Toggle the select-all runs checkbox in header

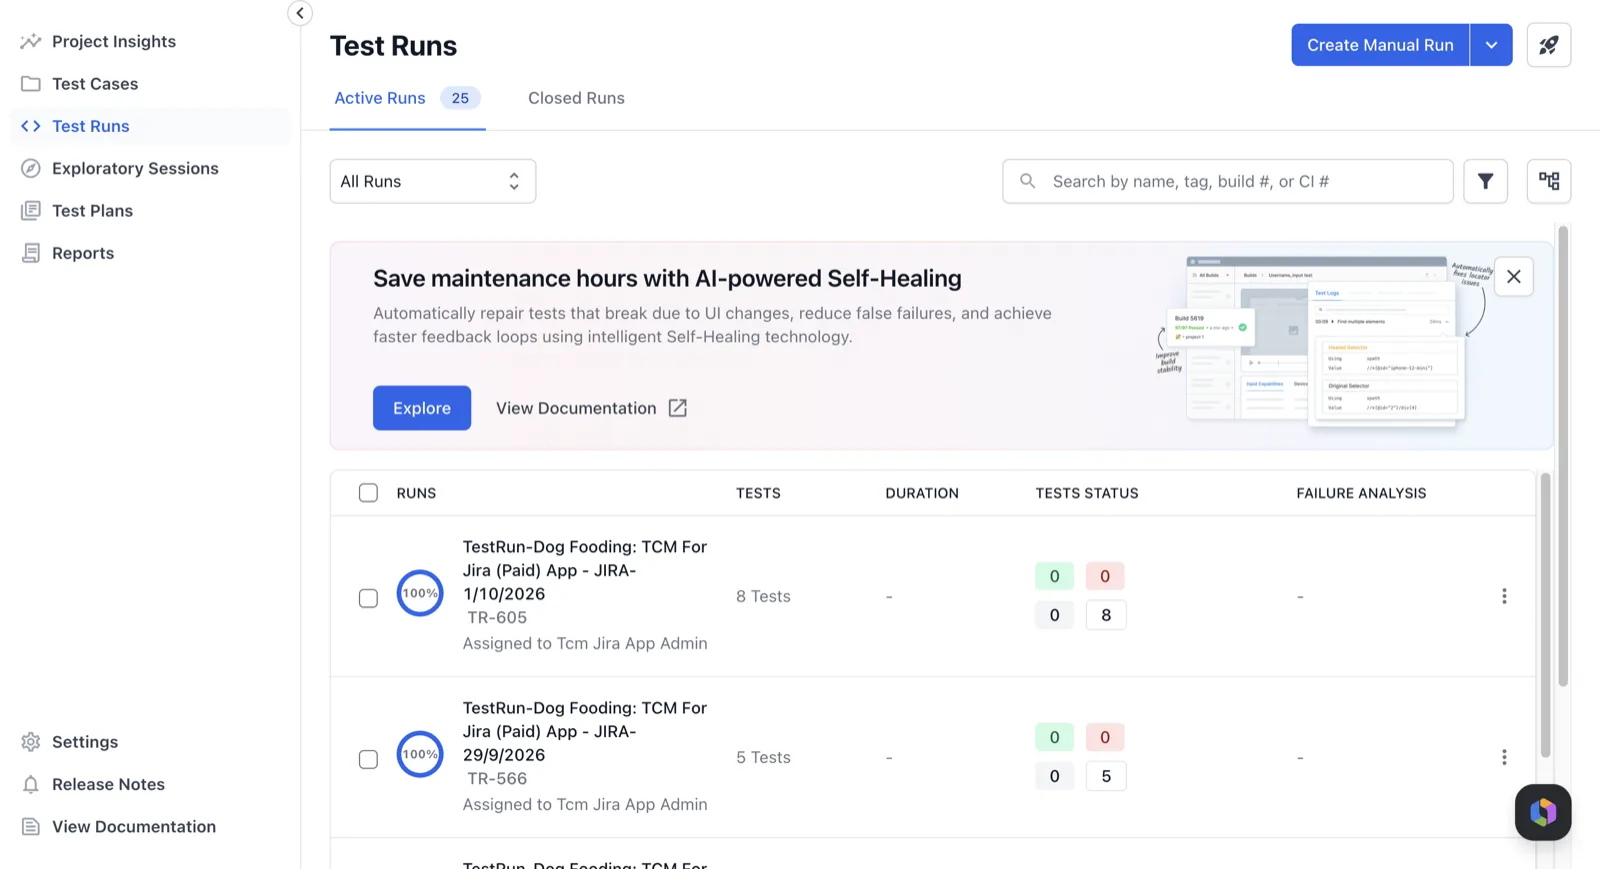[369, 493]
